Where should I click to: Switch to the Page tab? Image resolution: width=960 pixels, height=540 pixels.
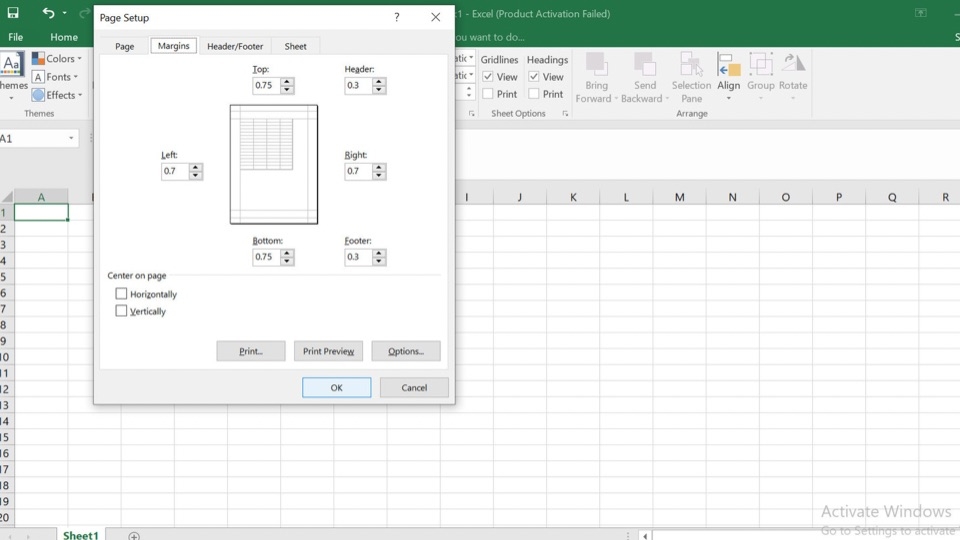(124, 46)
